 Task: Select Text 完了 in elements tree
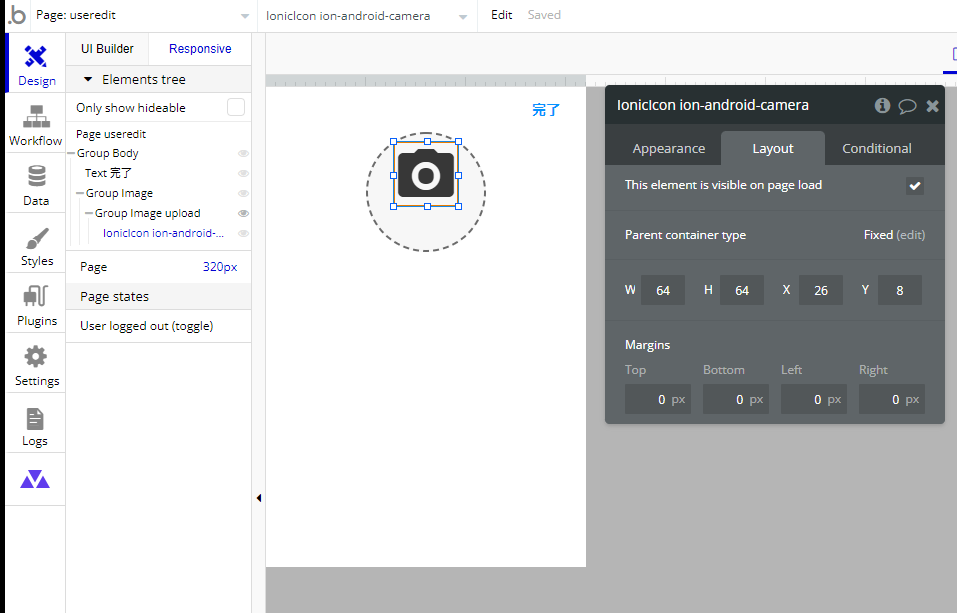[x=108, y=173]
